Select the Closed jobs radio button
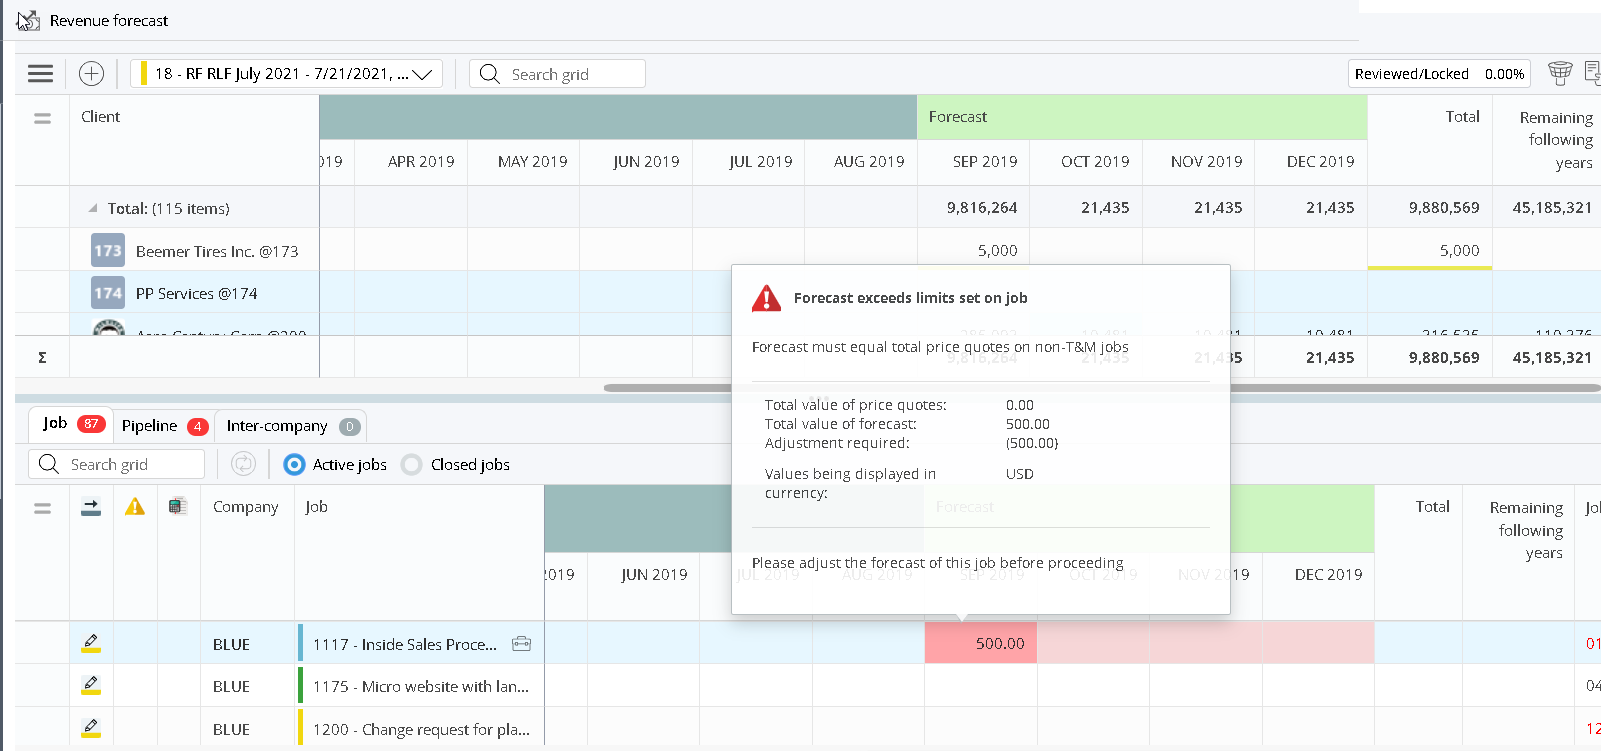The width and height of the screenshot is (1601, 751). point(412,465)
